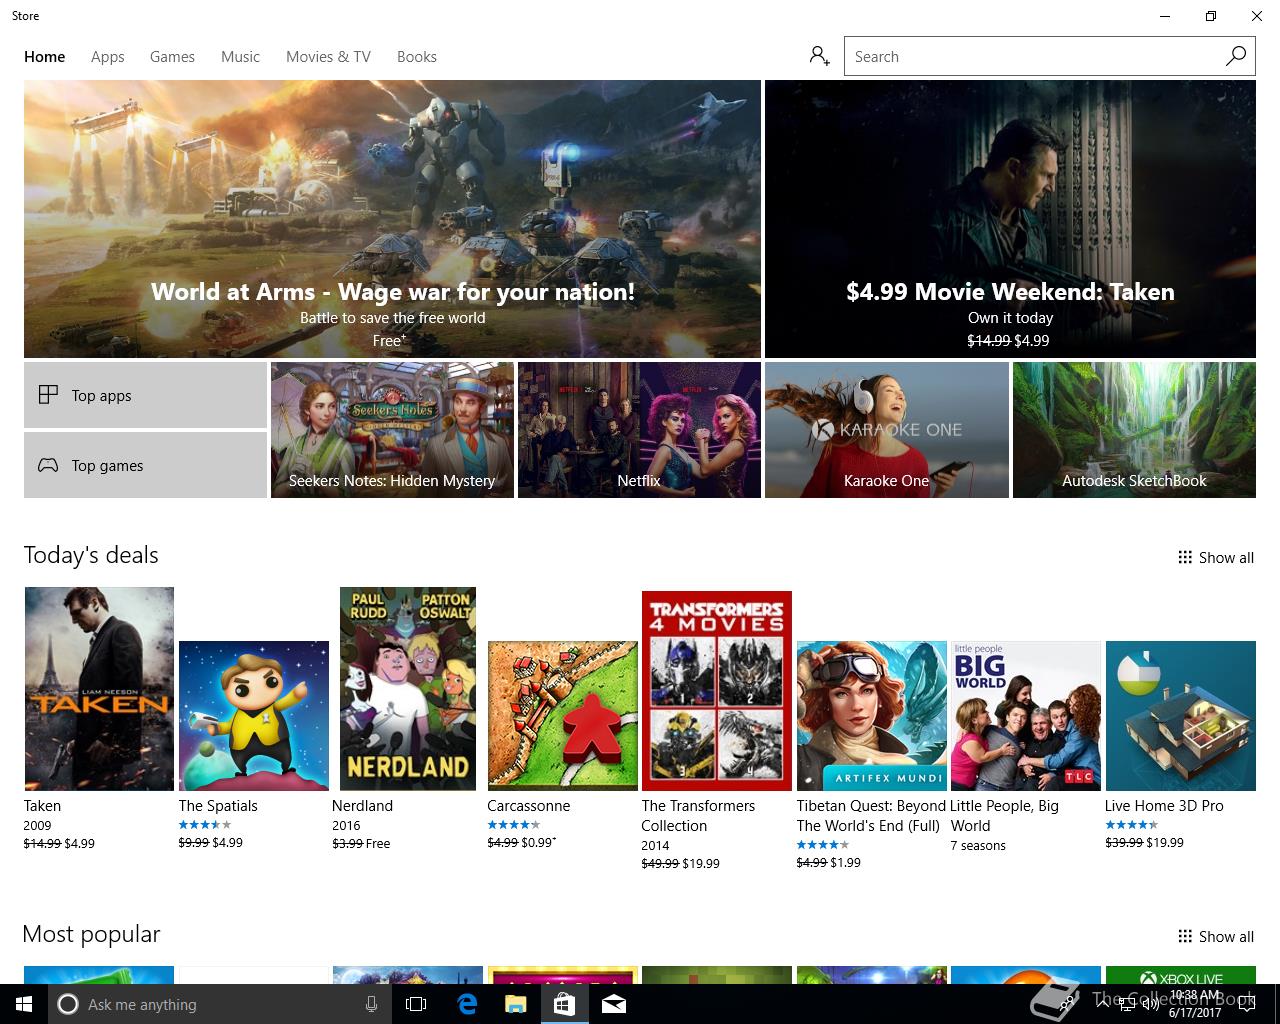Open the Netflix featured tile
Image resolution: width=1280 pixels, height=1024 pixels.
pos(639,430)
